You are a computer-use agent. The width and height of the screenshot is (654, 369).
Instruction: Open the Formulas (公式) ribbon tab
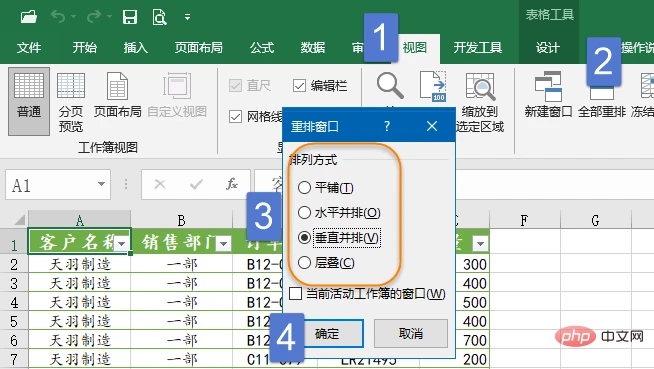point(262,48)
